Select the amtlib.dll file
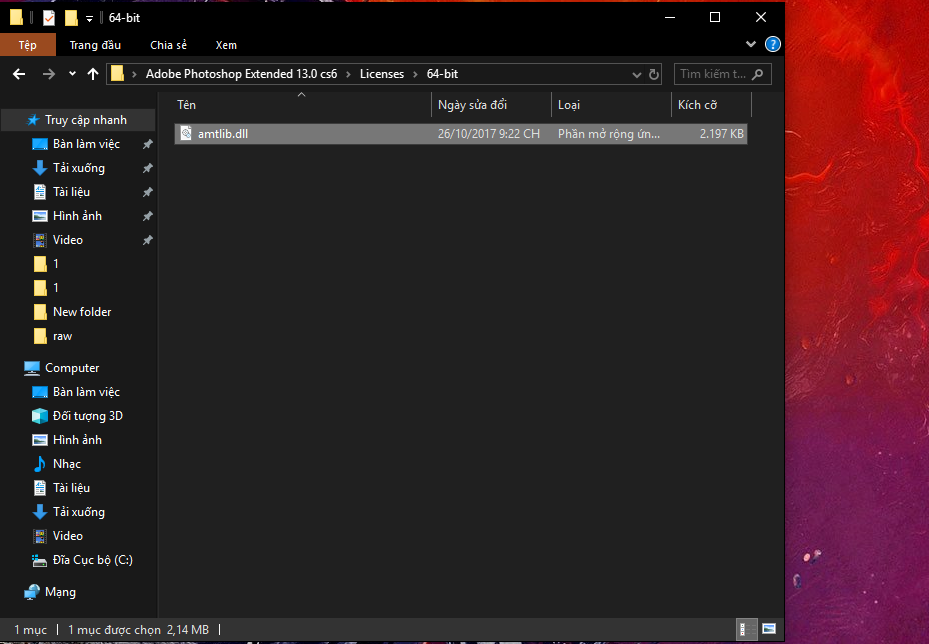The width and height of the screenshot is (929, 644). tap(222, 134)
